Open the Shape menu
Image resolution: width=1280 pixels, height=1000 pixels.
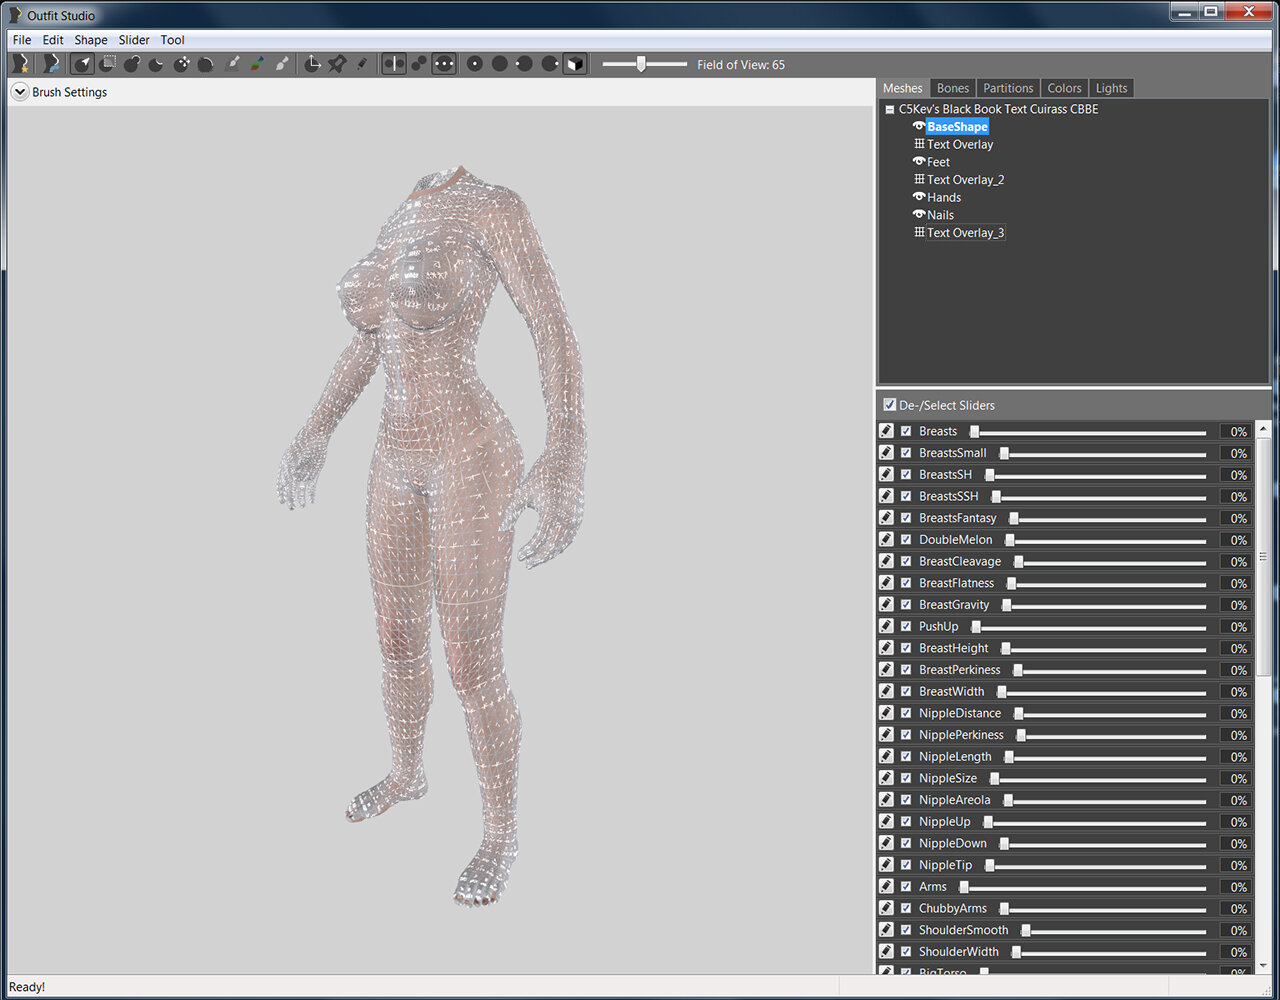click(91, 40)
